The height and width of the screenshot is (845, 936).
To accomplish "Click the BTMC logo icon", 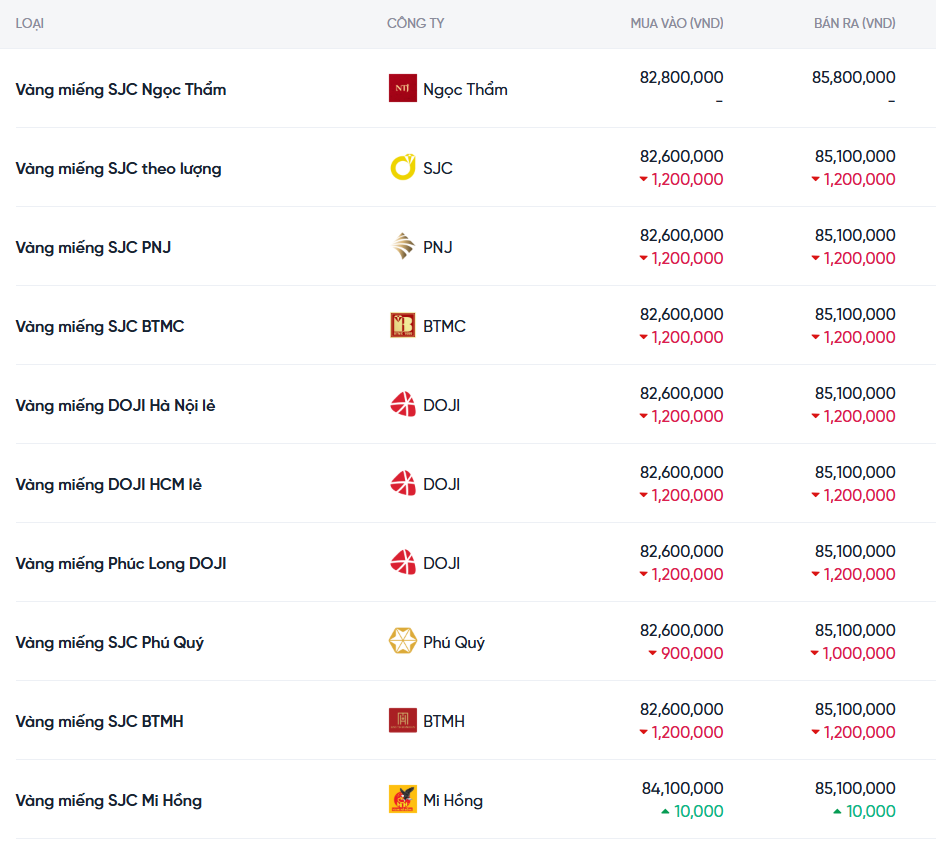I will coord(403,326).
